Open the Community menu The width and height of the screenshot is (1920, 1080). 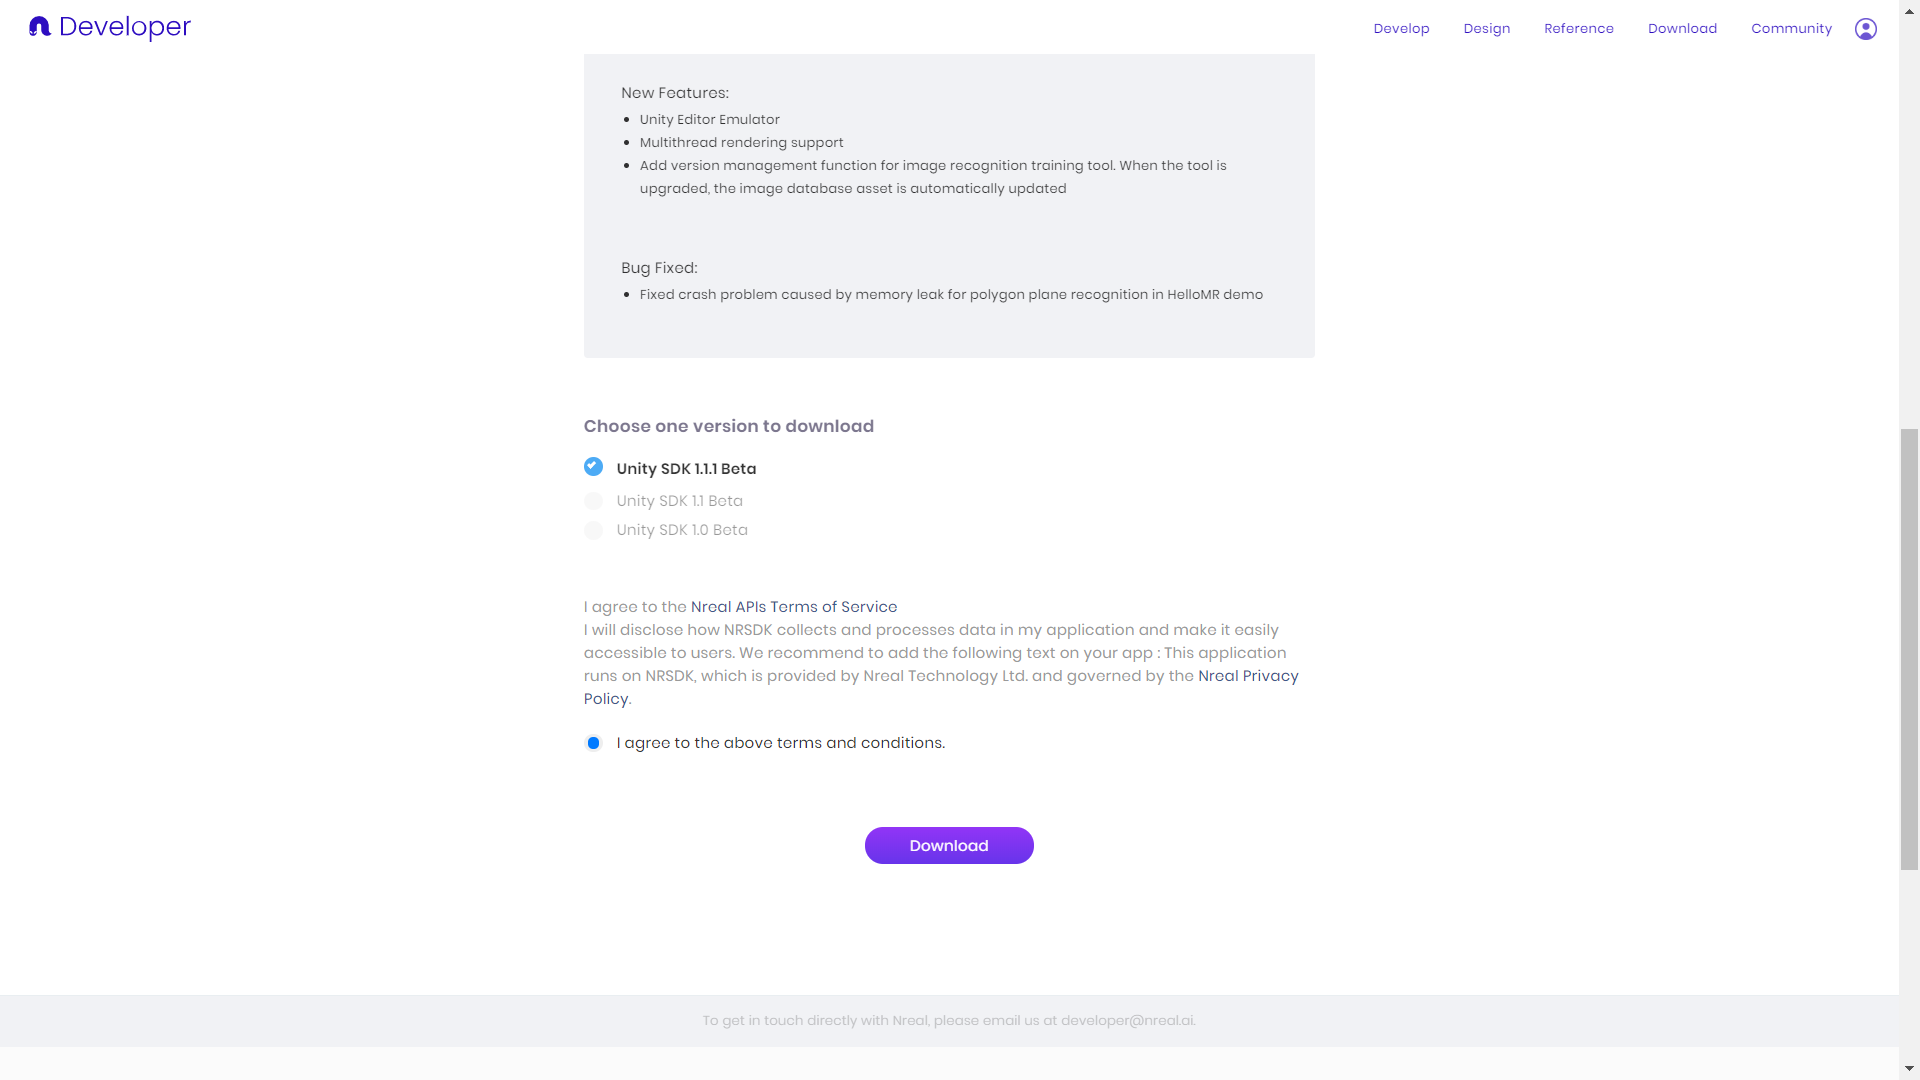pyautogui.click(x=1791, y=29)
